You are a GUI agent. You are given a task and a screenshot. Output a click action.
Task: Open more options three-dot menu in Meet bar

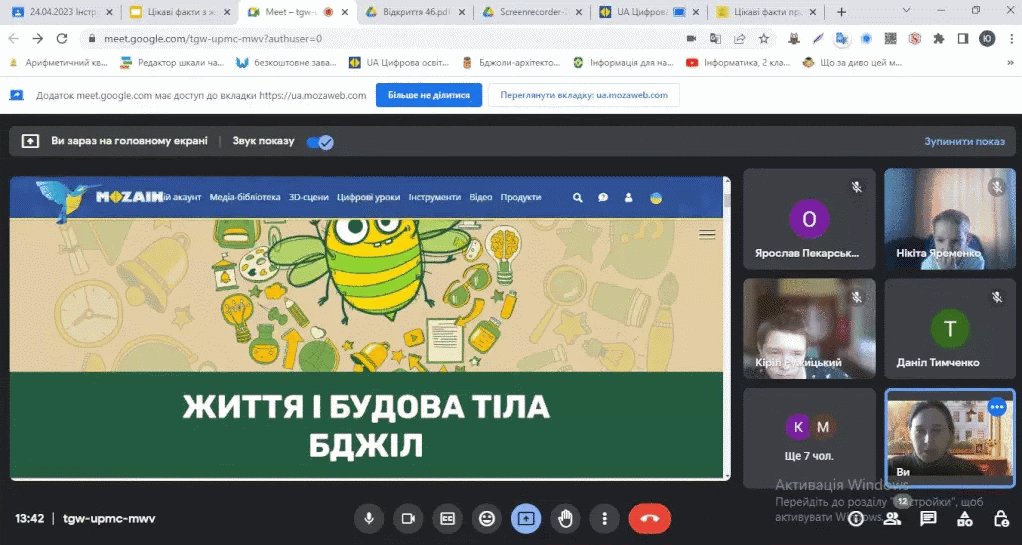[x=604, y=518]
